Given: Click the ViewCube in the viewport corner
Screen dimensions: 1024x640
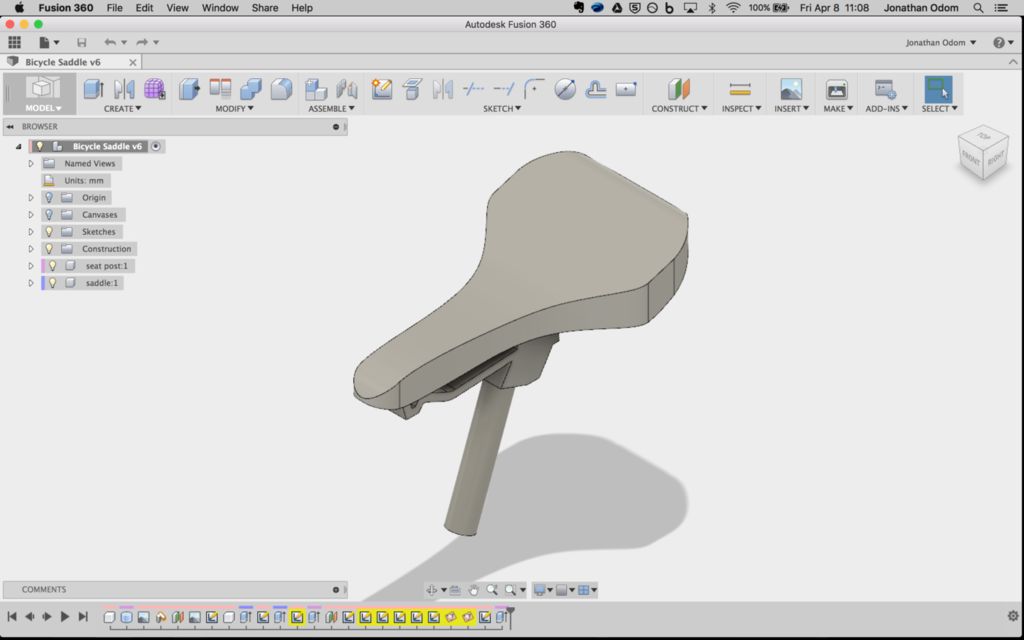Looking at the screenshot, I should [982, 153].
